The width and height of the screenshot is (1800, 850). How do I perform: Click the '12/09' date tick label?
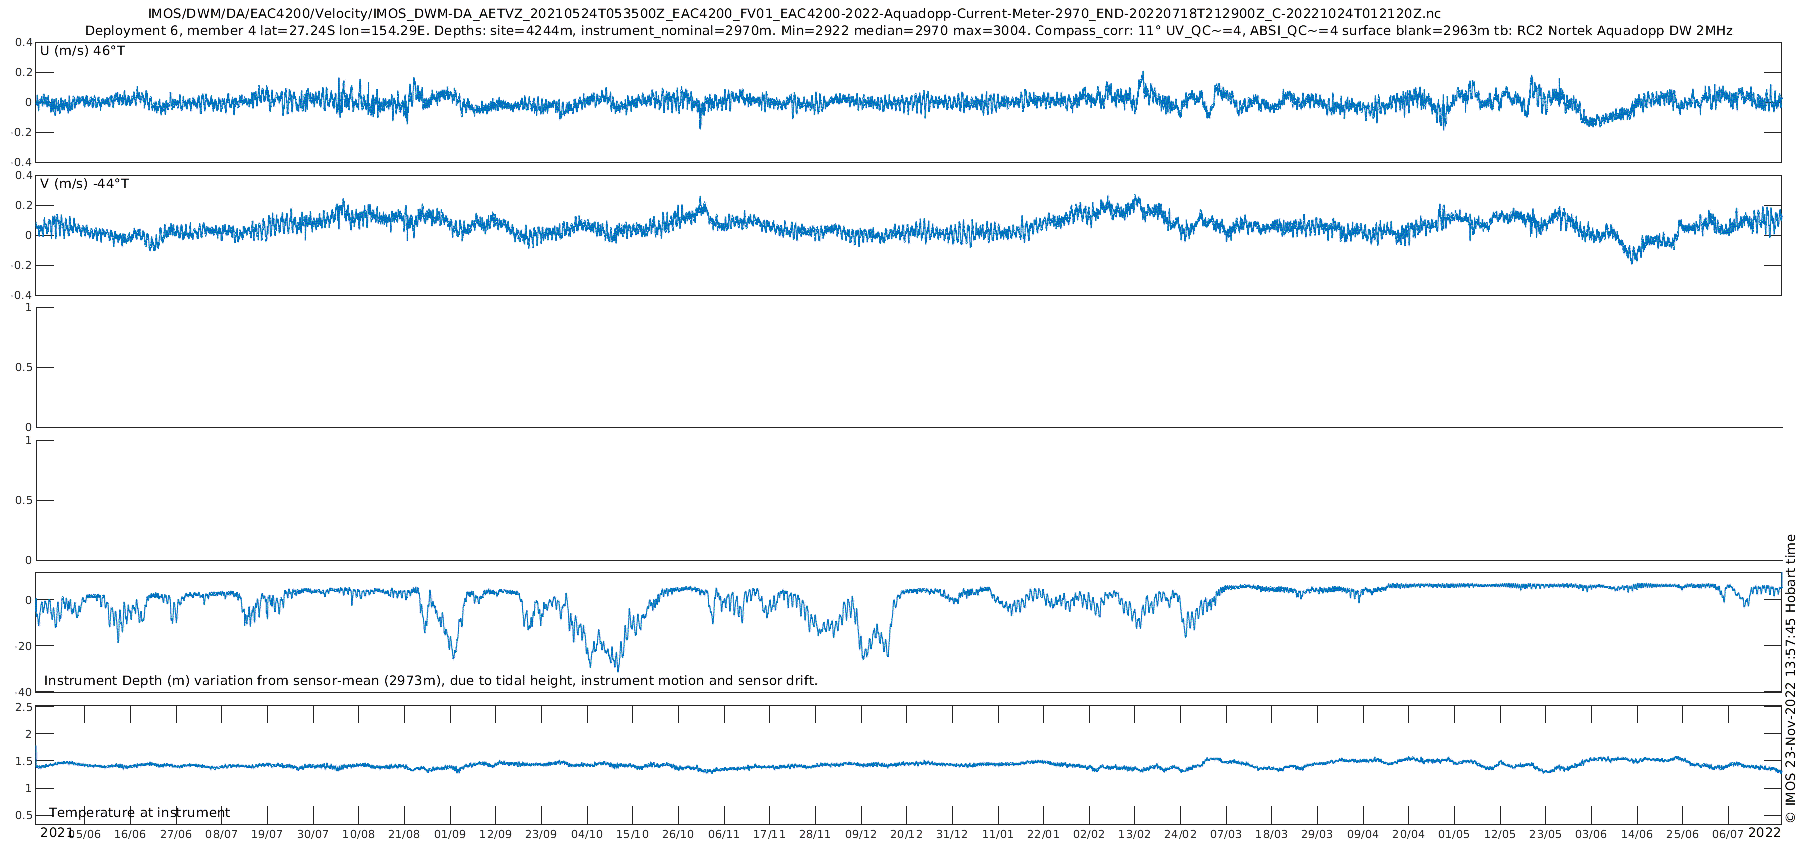495,834
